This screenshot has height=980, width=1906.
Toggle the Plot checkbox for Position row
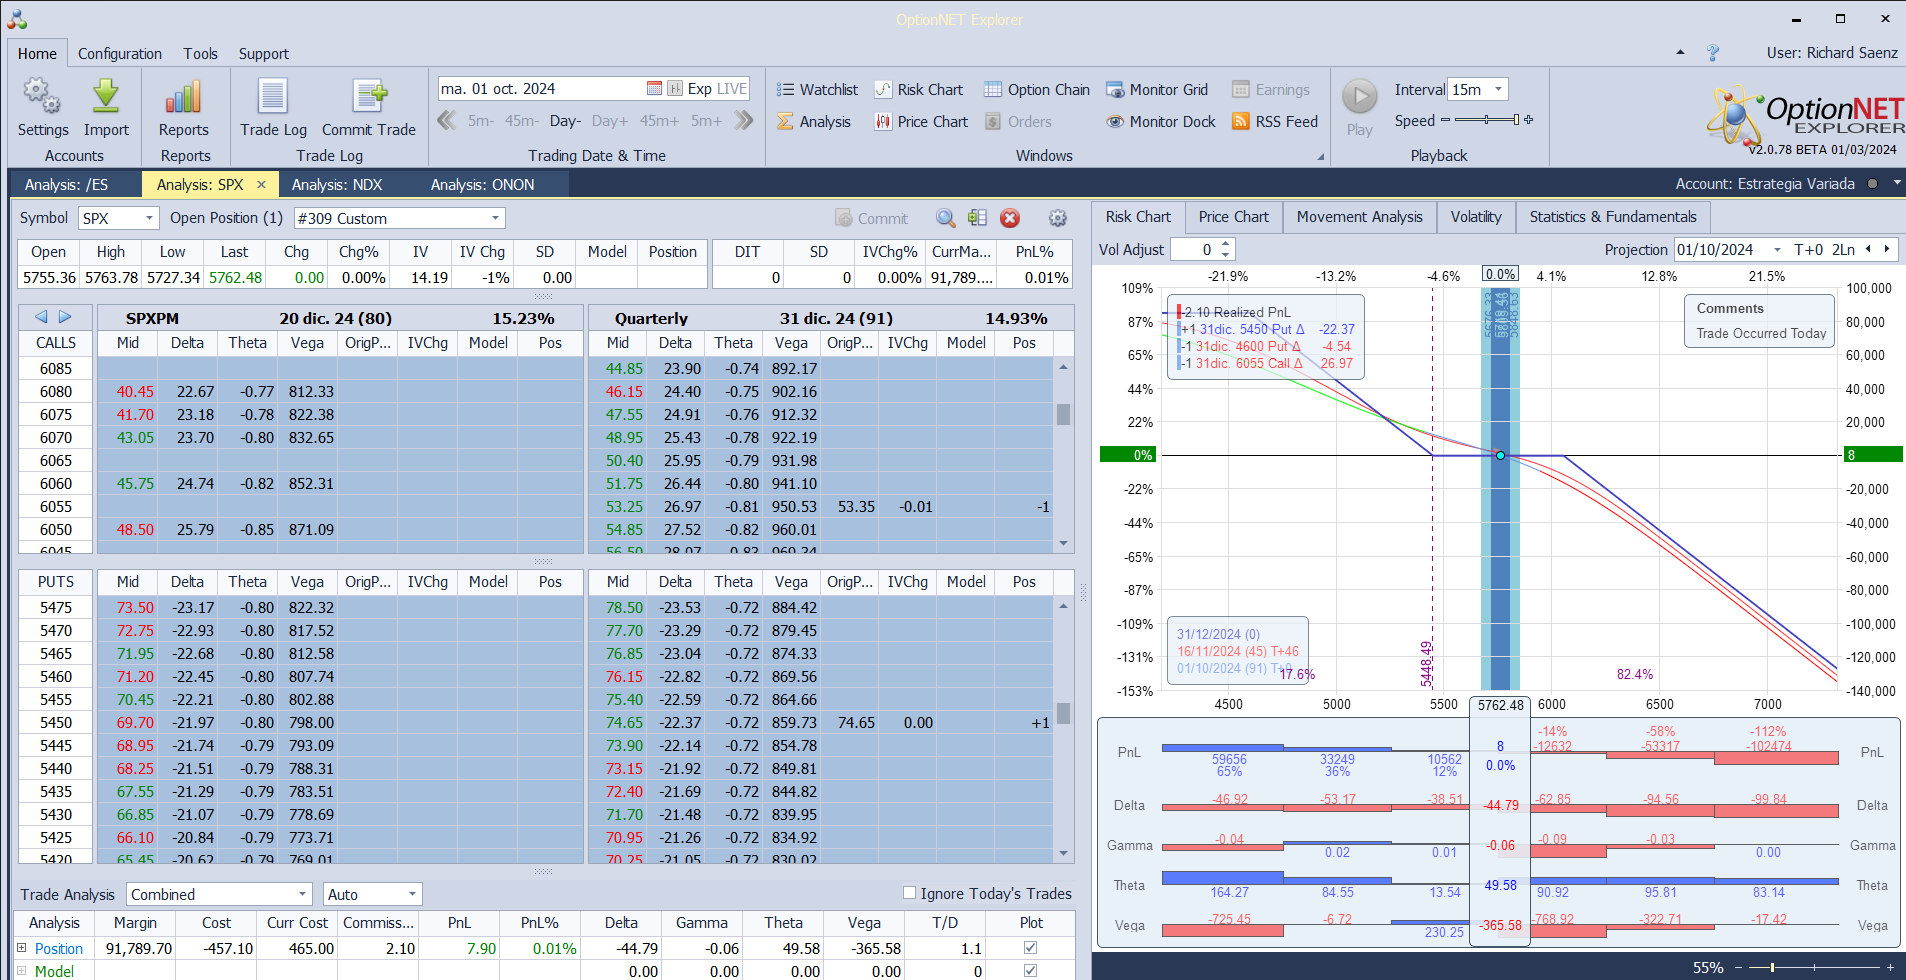coord(1031,947)
